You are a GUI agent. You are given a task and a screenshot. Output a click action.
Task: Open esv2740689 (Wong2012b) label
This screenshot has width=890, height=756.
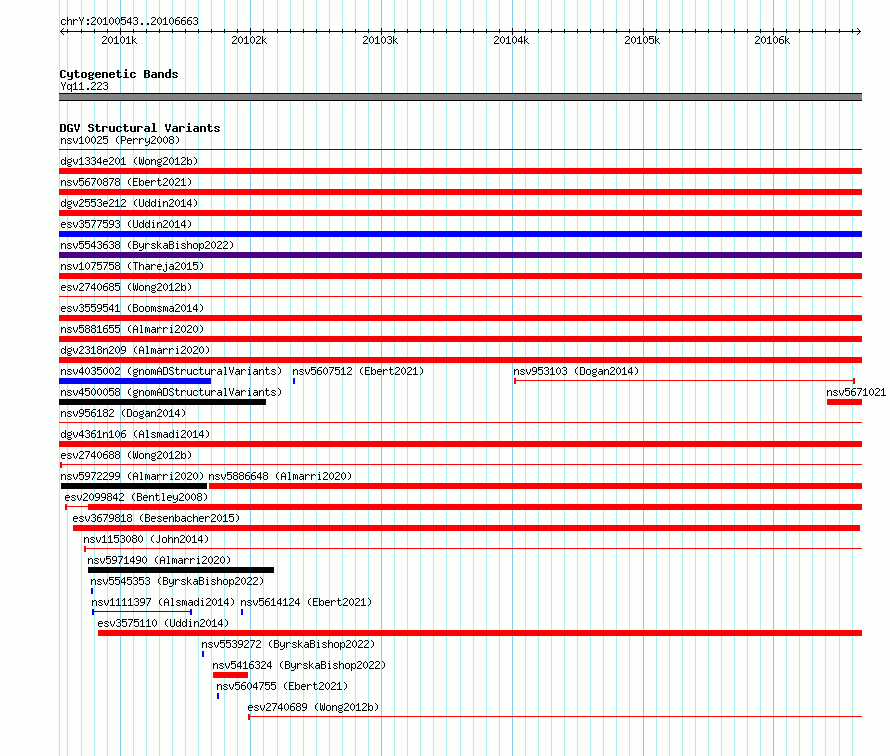[313, 707]
